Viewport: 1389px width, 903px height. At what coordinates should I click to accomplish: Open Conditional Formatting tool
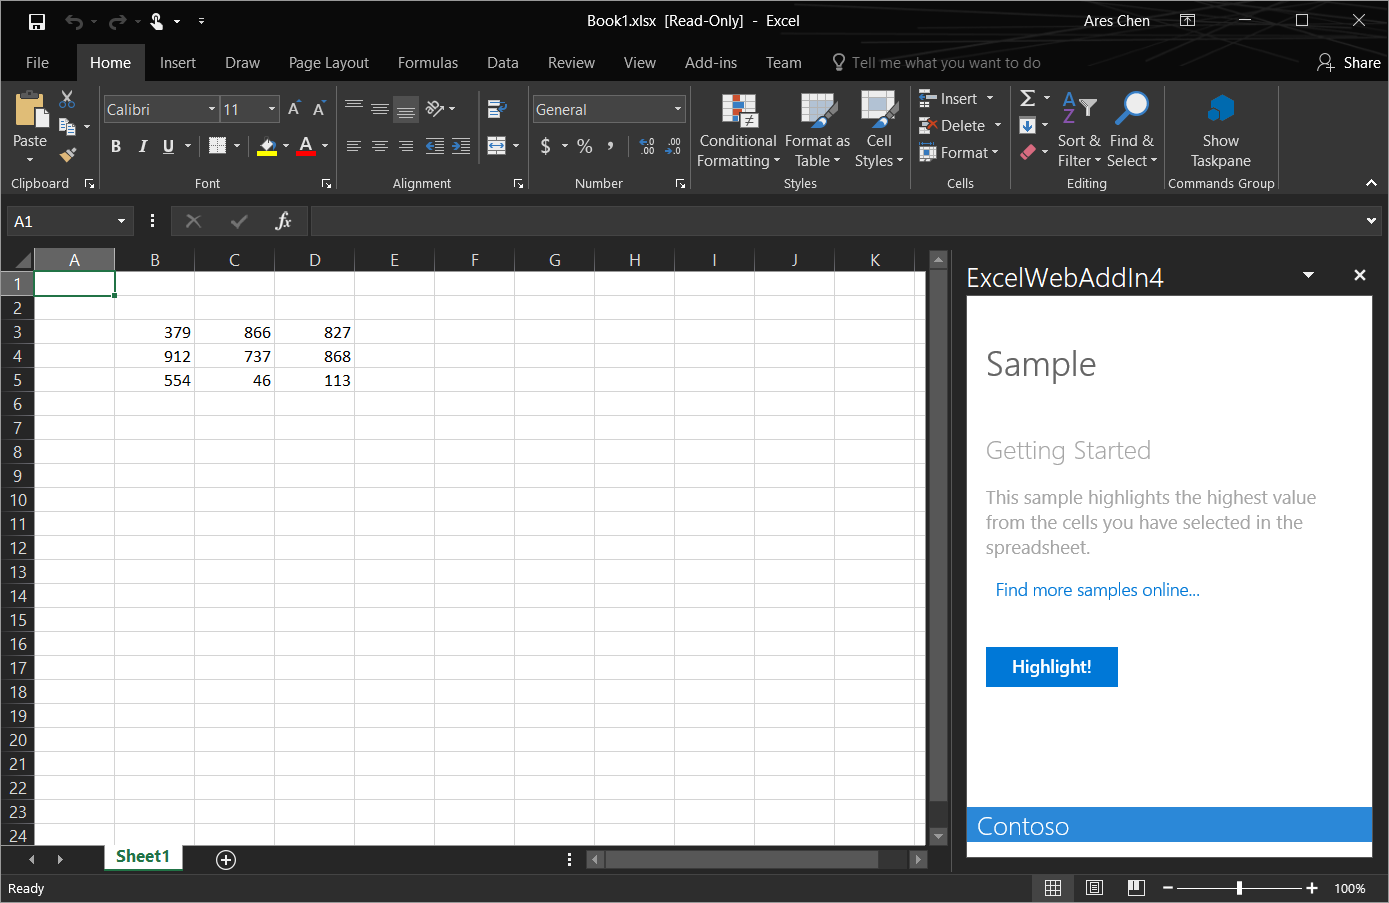[738, 110]
